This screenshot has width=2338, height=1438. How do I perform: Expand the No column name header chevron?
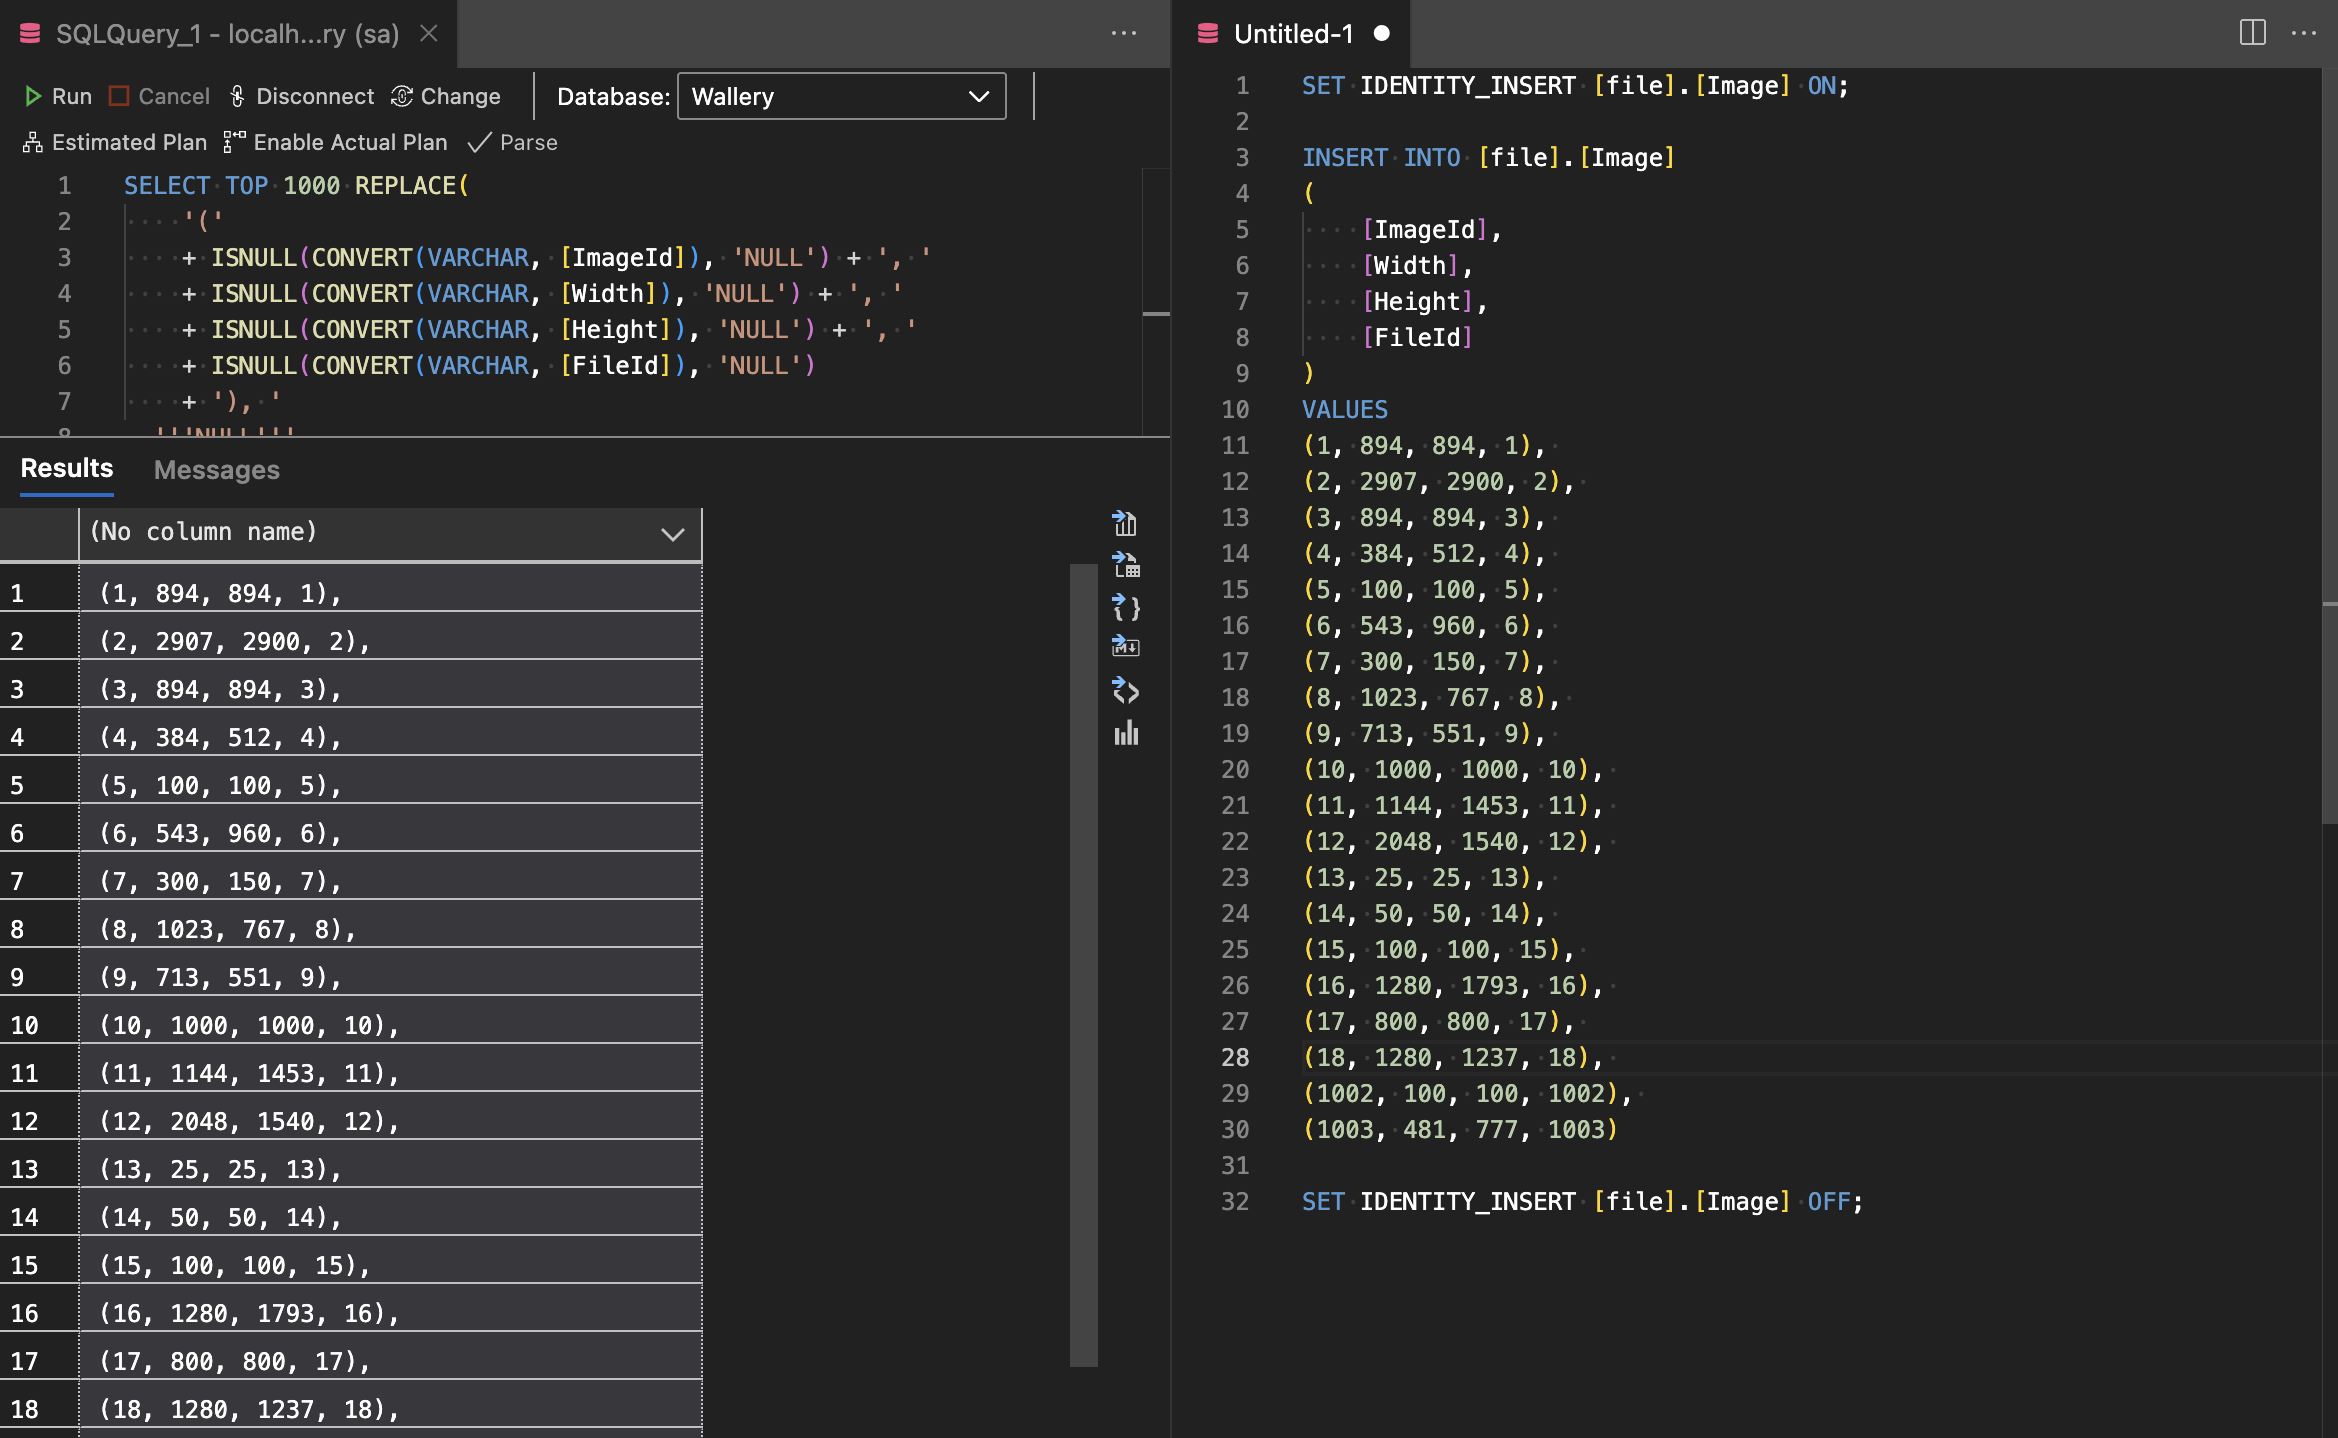(x=673, y=533)
